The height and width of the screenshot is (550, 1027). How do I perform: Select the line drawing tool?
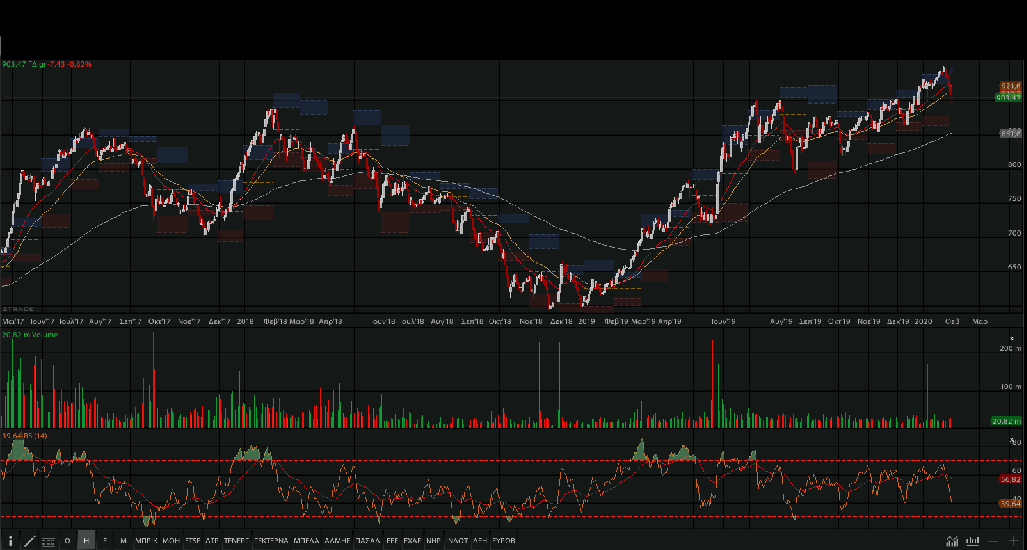click(29, 541)
